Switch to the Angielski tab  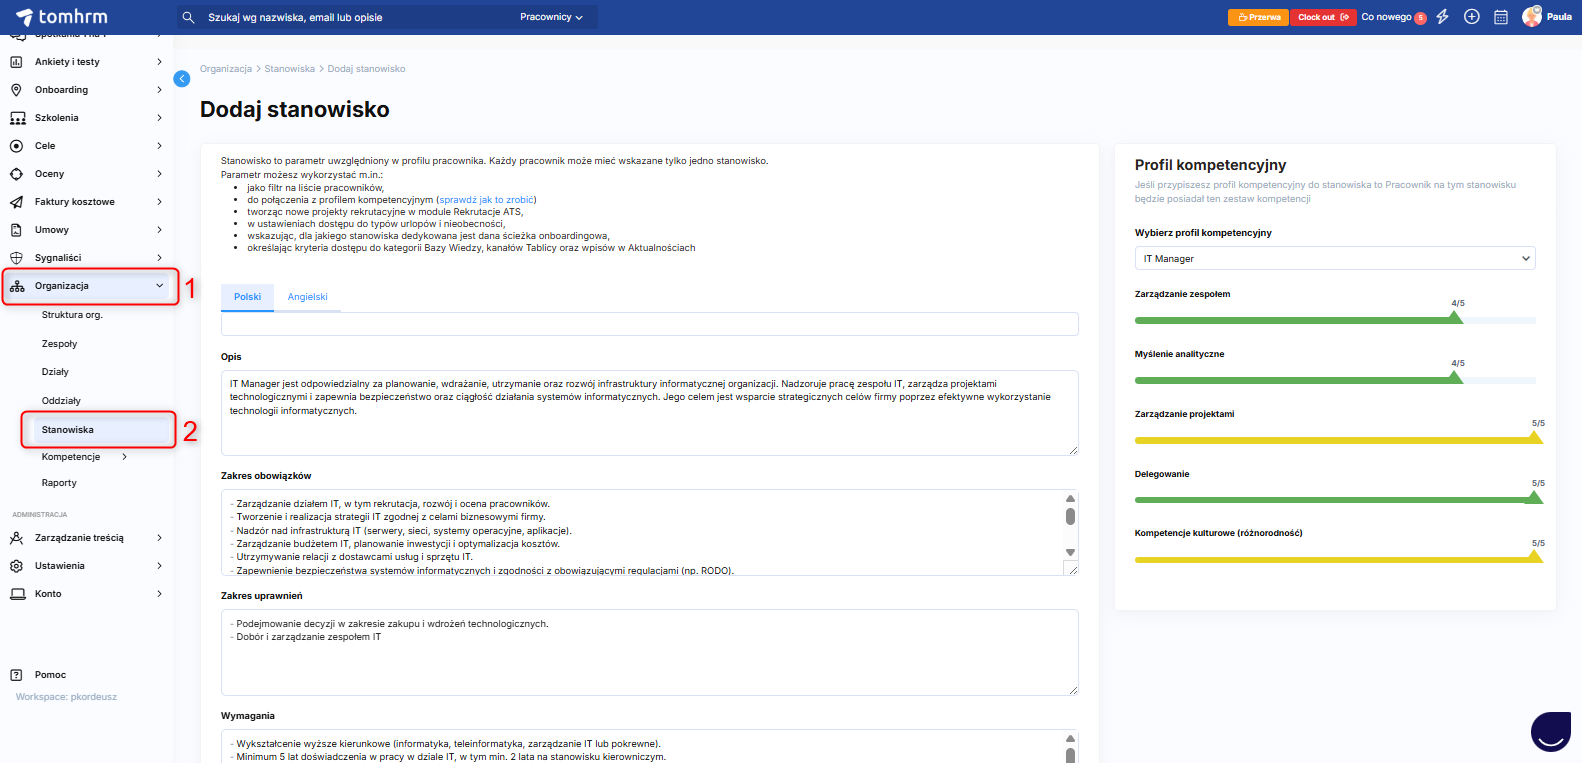click(x=307, y=297)
